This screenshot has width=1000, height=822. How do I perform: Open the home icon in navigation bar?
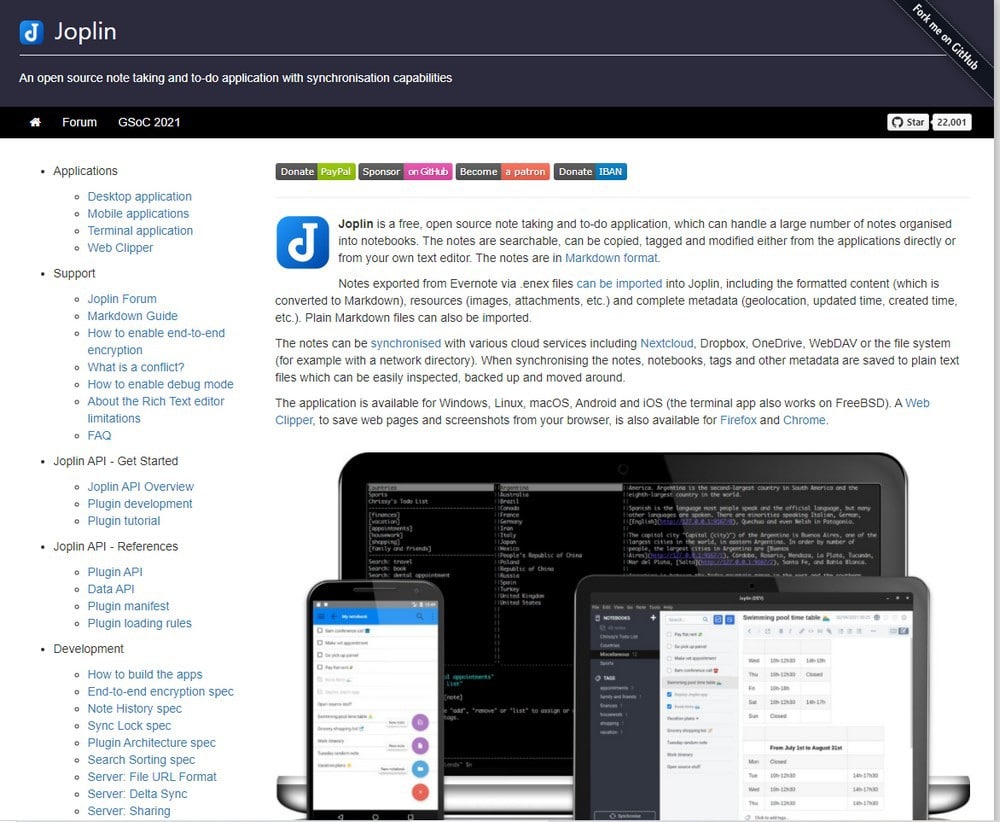click(x=36, y=122)
